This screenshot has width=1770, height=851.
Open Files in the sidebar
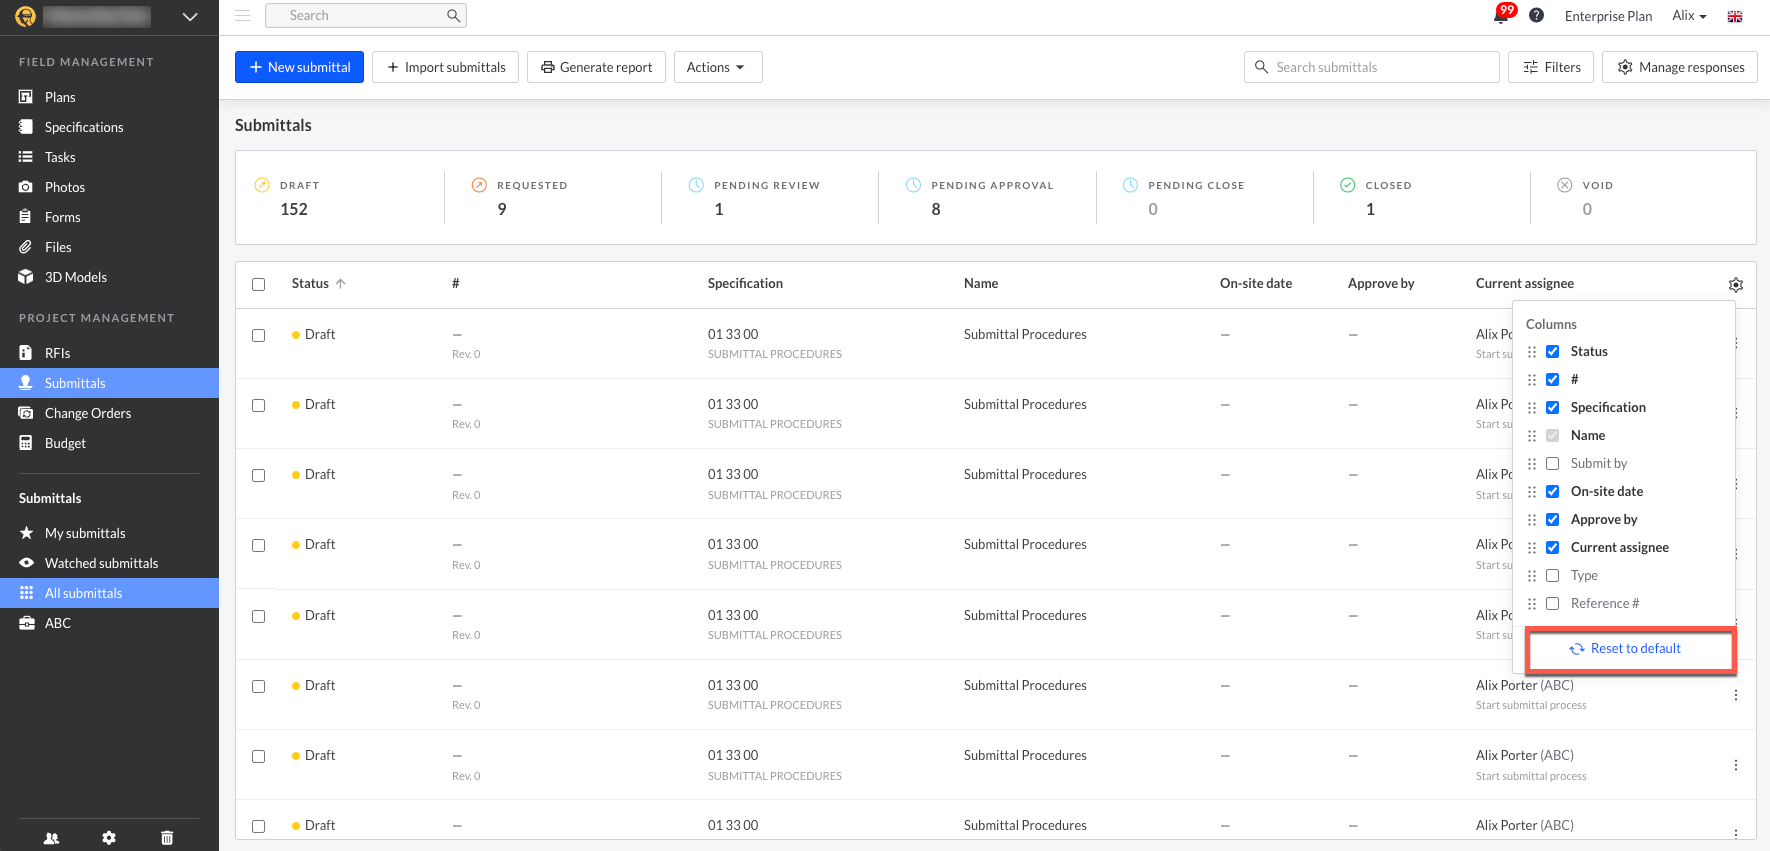tap(109, 247)
